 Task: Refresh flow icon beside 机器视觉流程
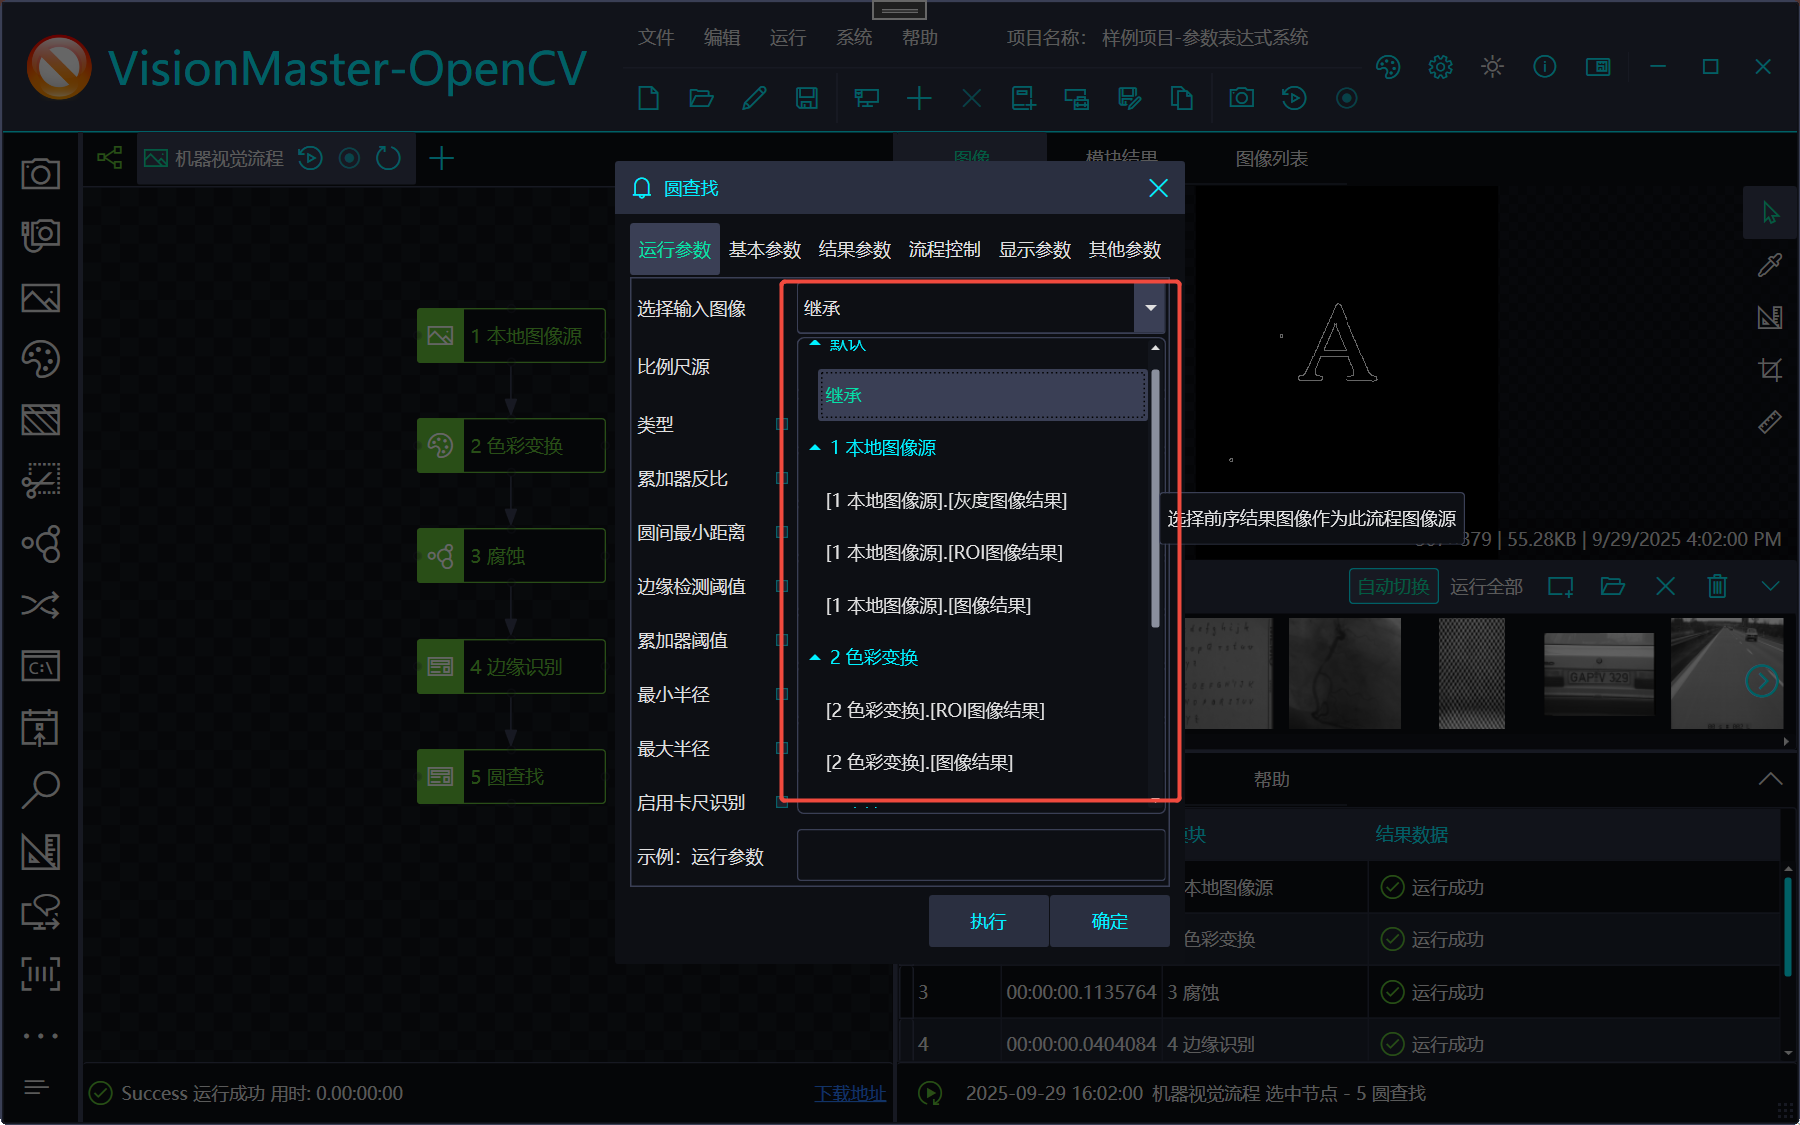(x=388, y=158)
